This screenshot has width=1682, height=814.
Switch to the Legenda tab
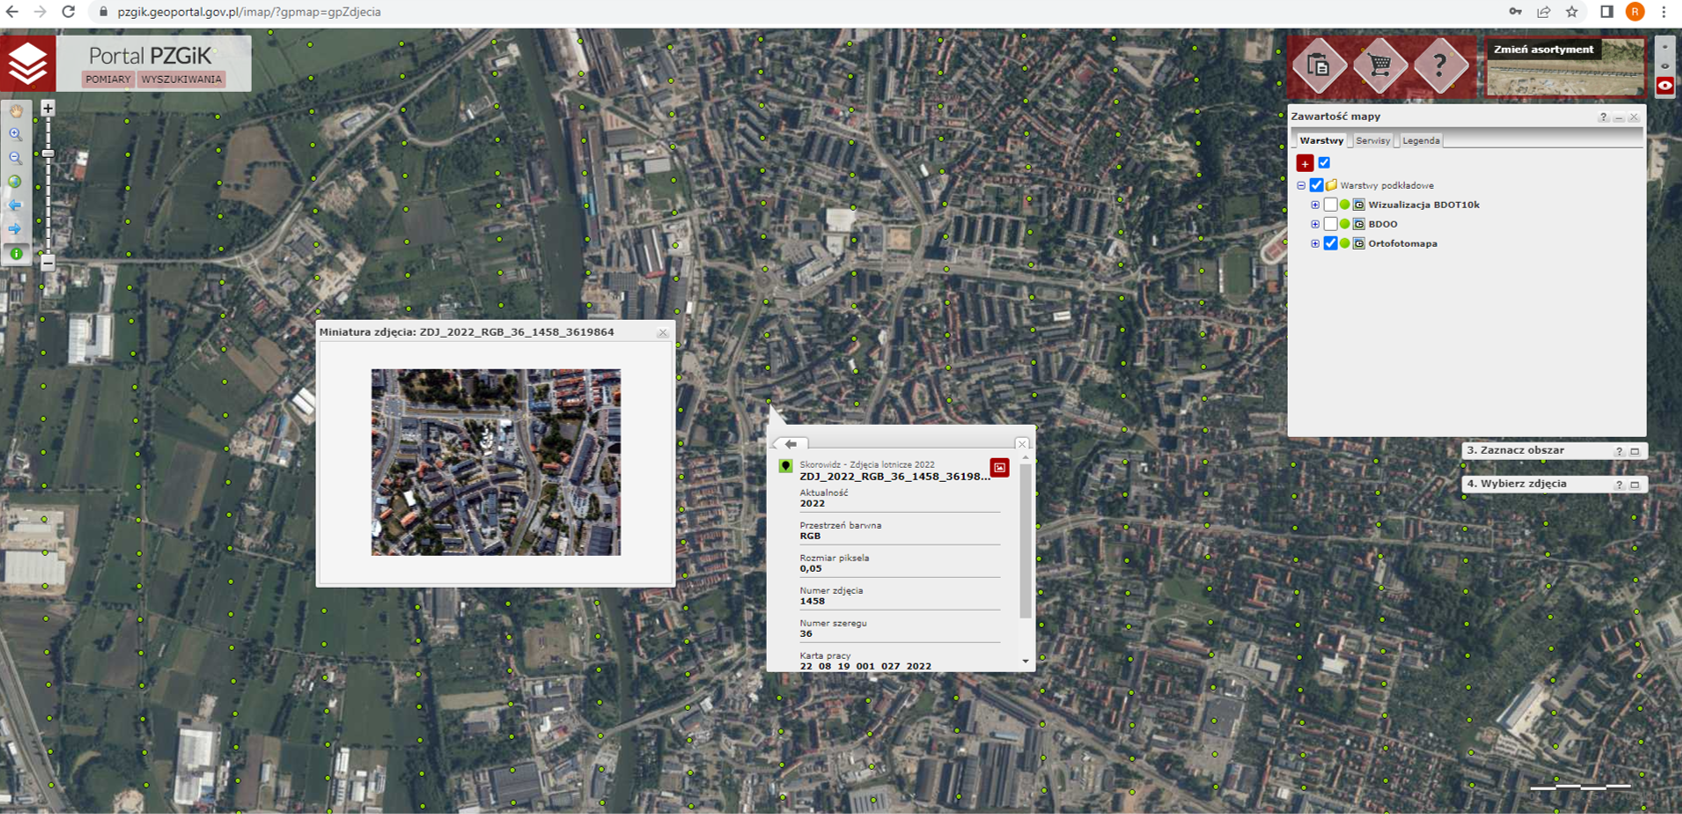pos(1420,141)
